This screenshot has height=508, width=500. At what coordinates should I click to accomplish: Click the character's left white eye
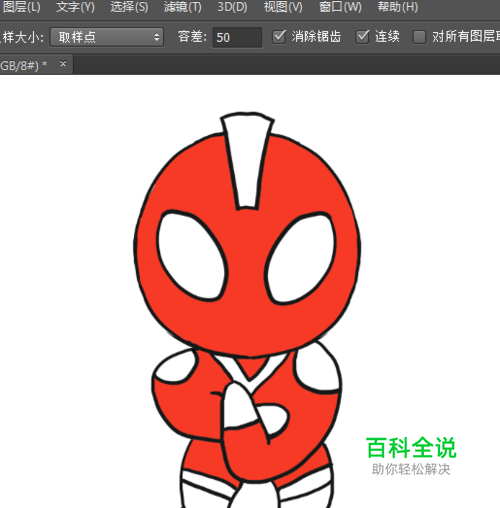pos(191,255)
